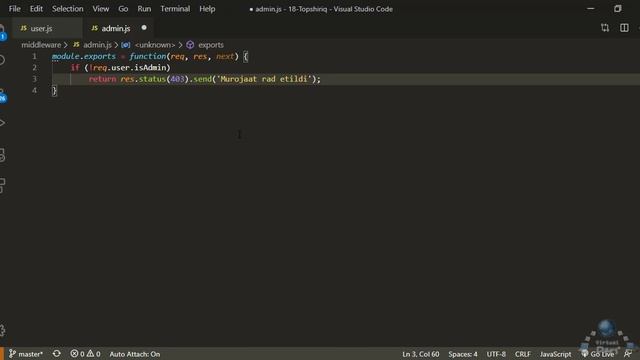Open the Help menu

tap(207, 9)
